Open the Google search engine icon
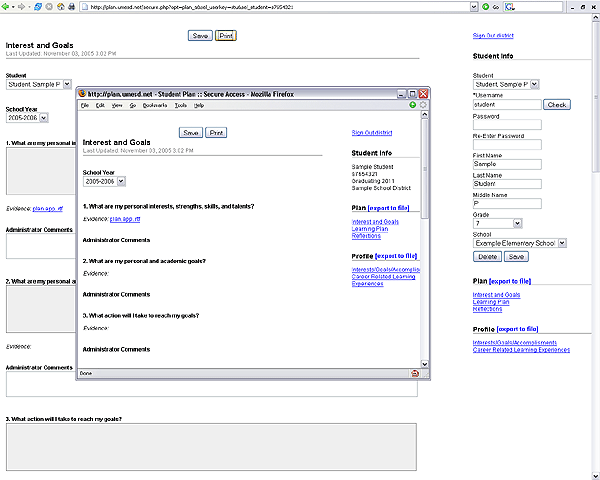Image resolution: width=600 pixels, height=480 pixels. coord(510,7)
